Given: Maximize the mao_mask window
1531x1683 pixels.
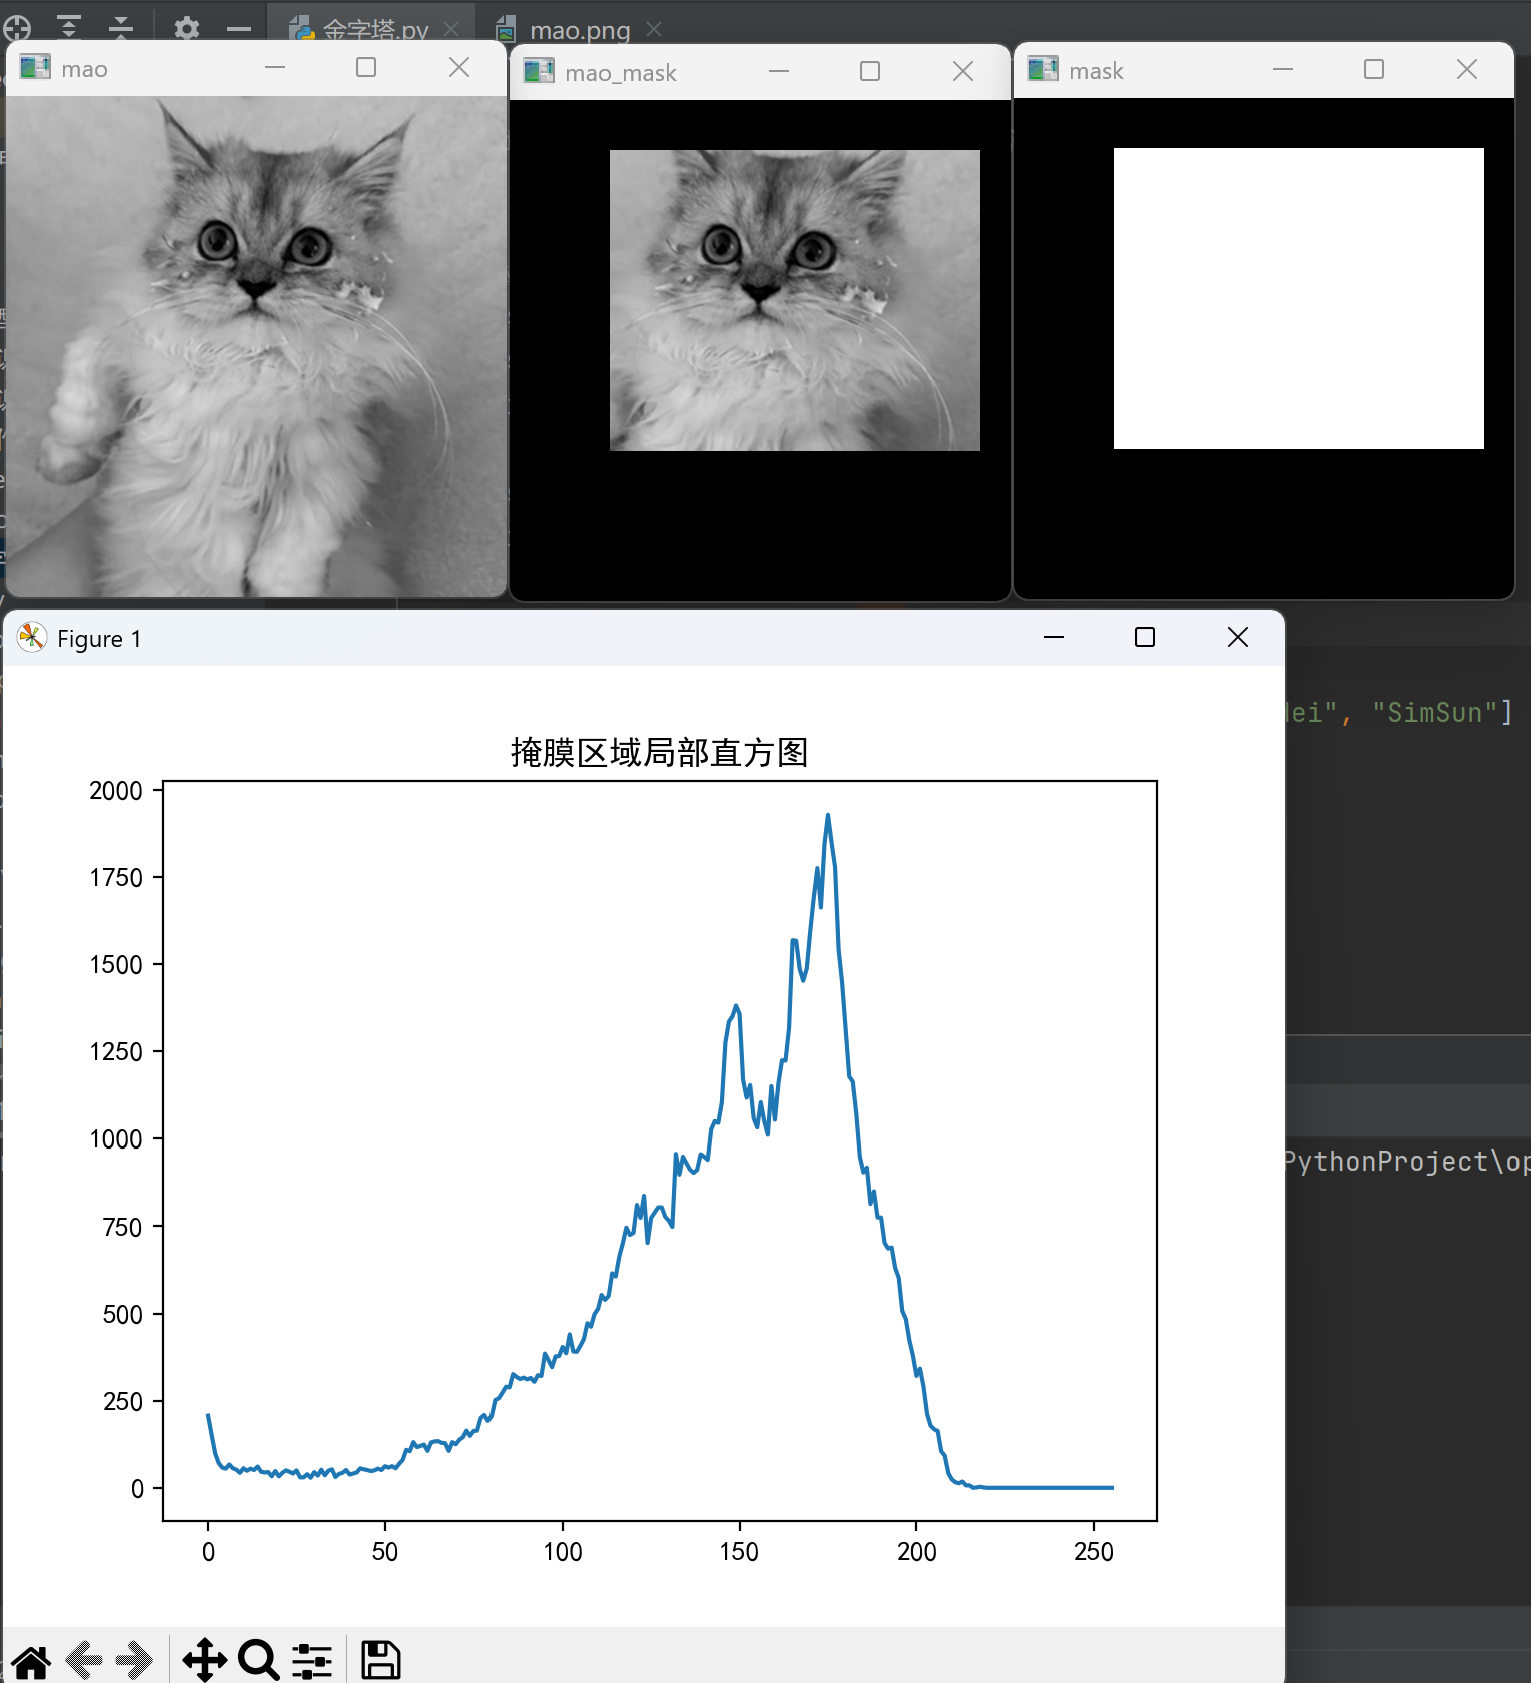Looking at the screenshot, I should 870,71.
